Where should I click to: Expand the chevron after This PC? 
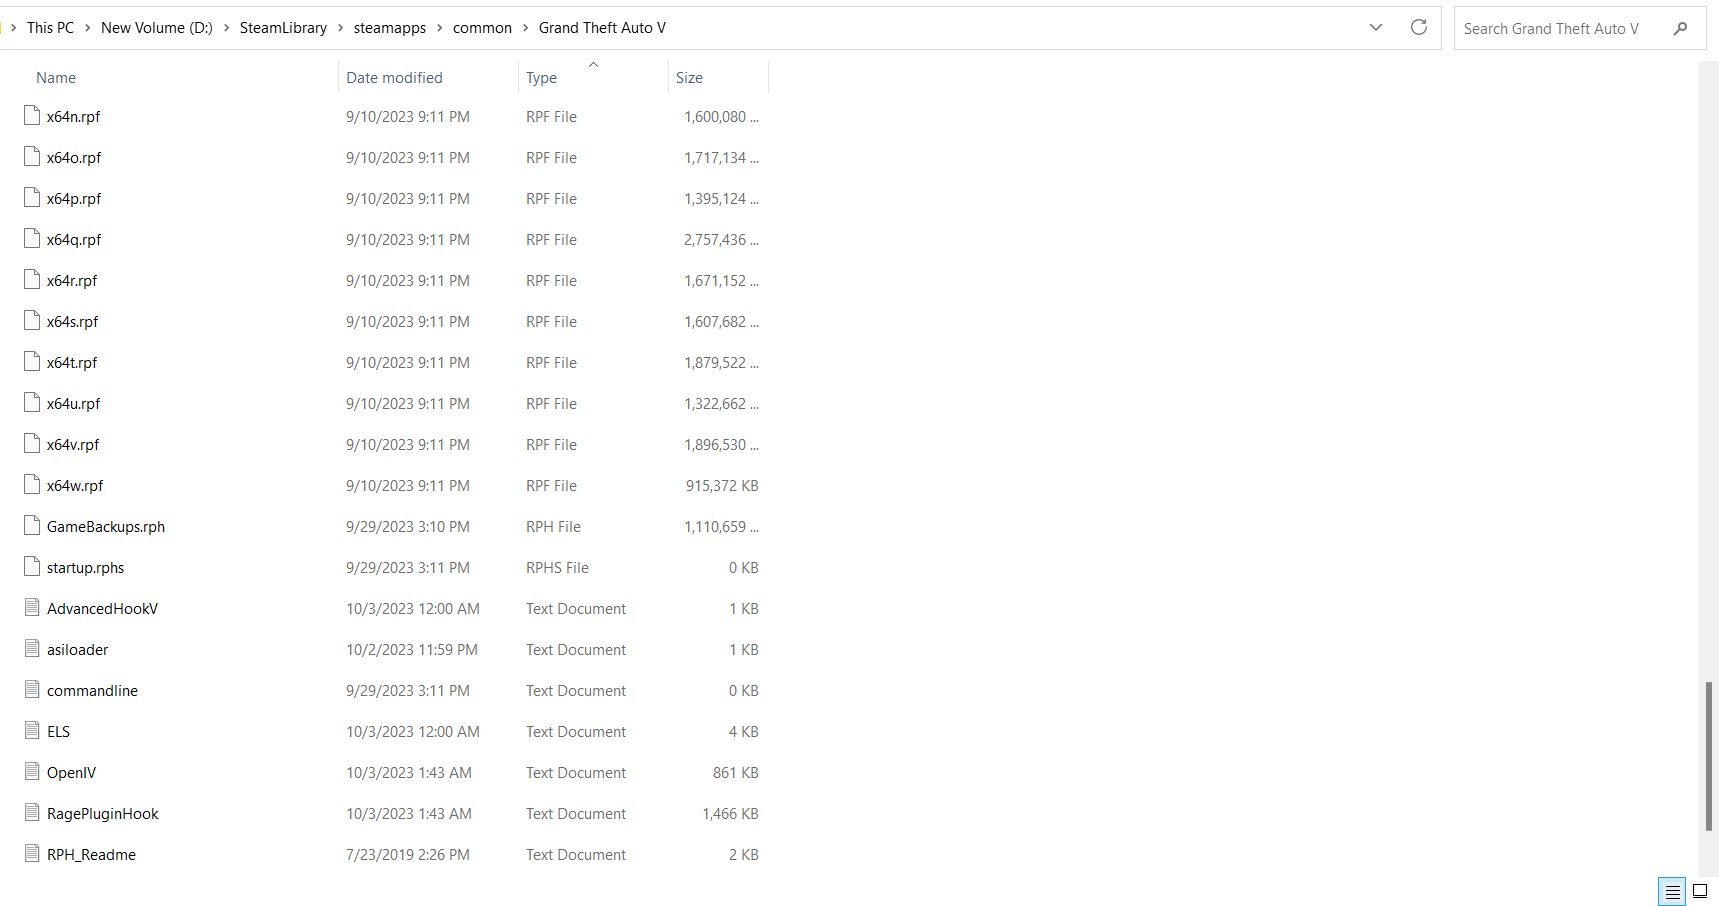click(x=88, y=28)
